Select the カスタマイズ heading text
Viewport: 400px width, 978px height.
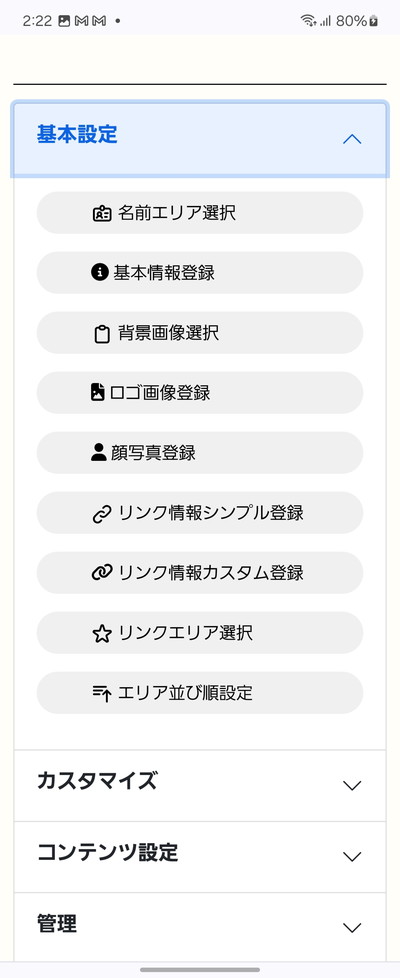(x=97, y=781)
